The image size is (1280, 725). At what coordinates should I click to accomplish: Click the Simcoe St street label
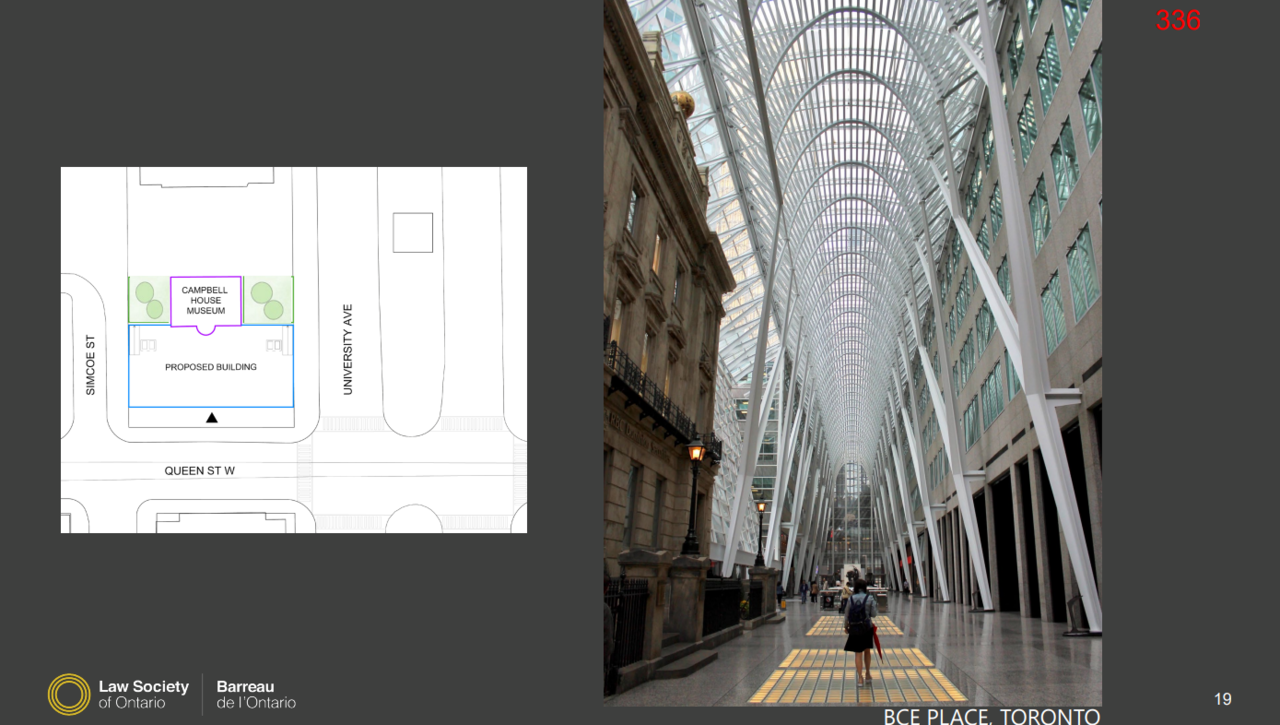[x=91, y=365]
